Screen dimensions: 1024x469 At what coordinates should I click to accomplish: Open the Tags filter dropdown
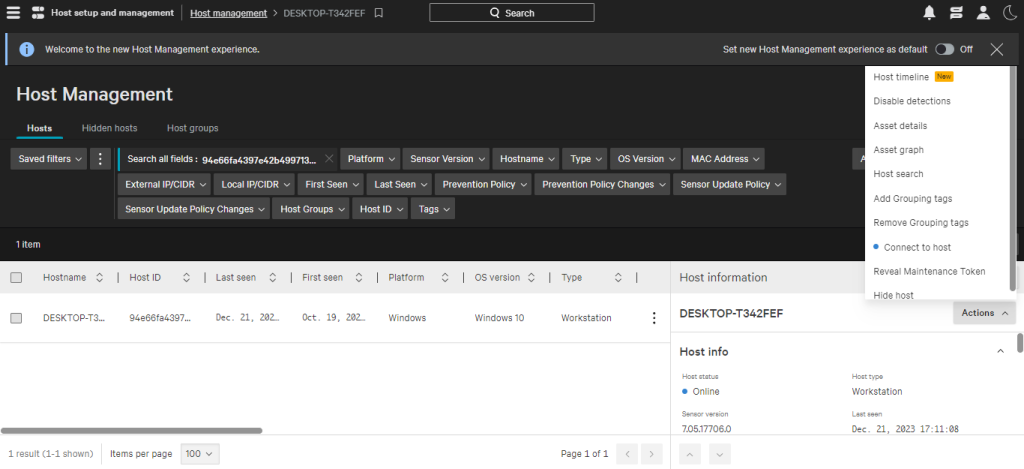[433, 209]
